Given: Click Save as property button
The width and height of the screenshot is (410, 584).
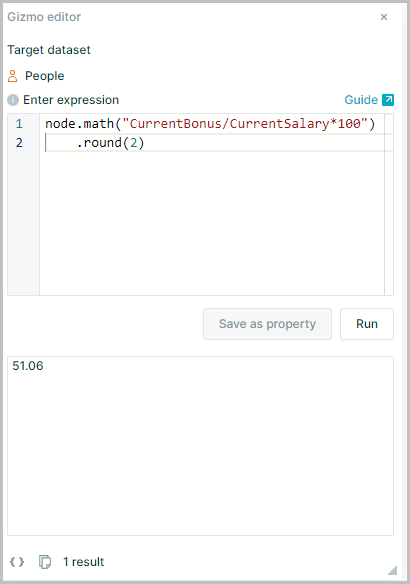Looking at the screenshot, I should click(x=267, y=324).
